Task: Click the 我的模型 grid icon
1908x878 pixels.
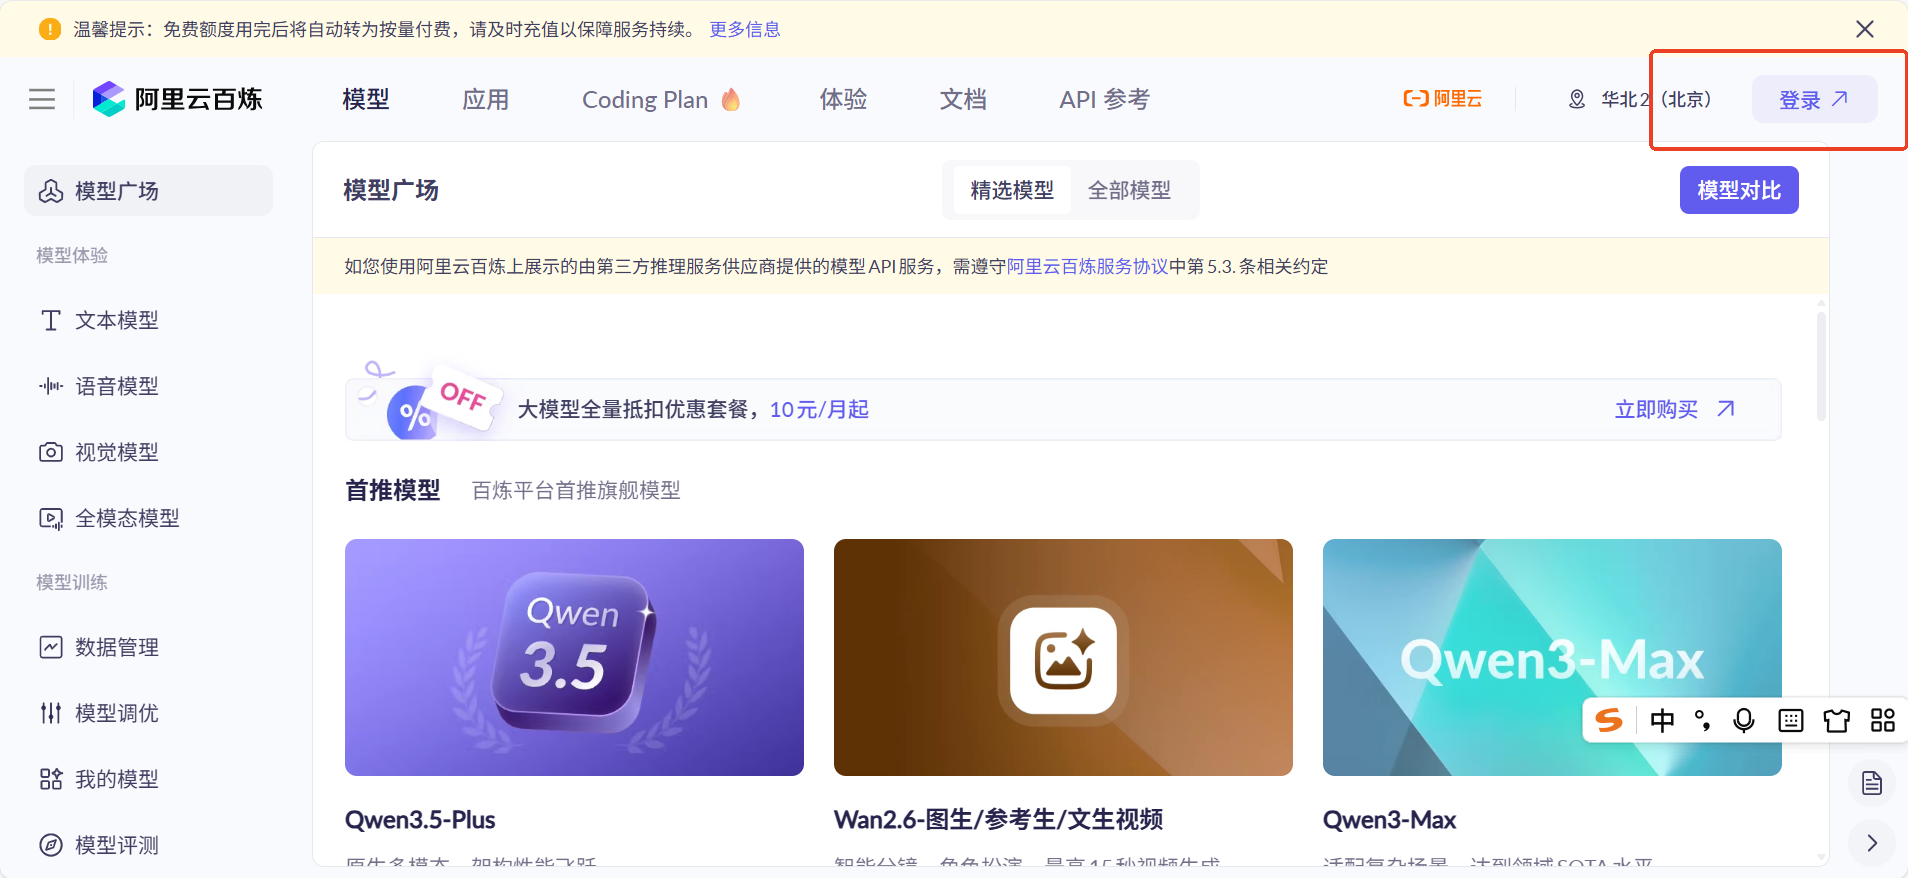Action: (51, 779)
